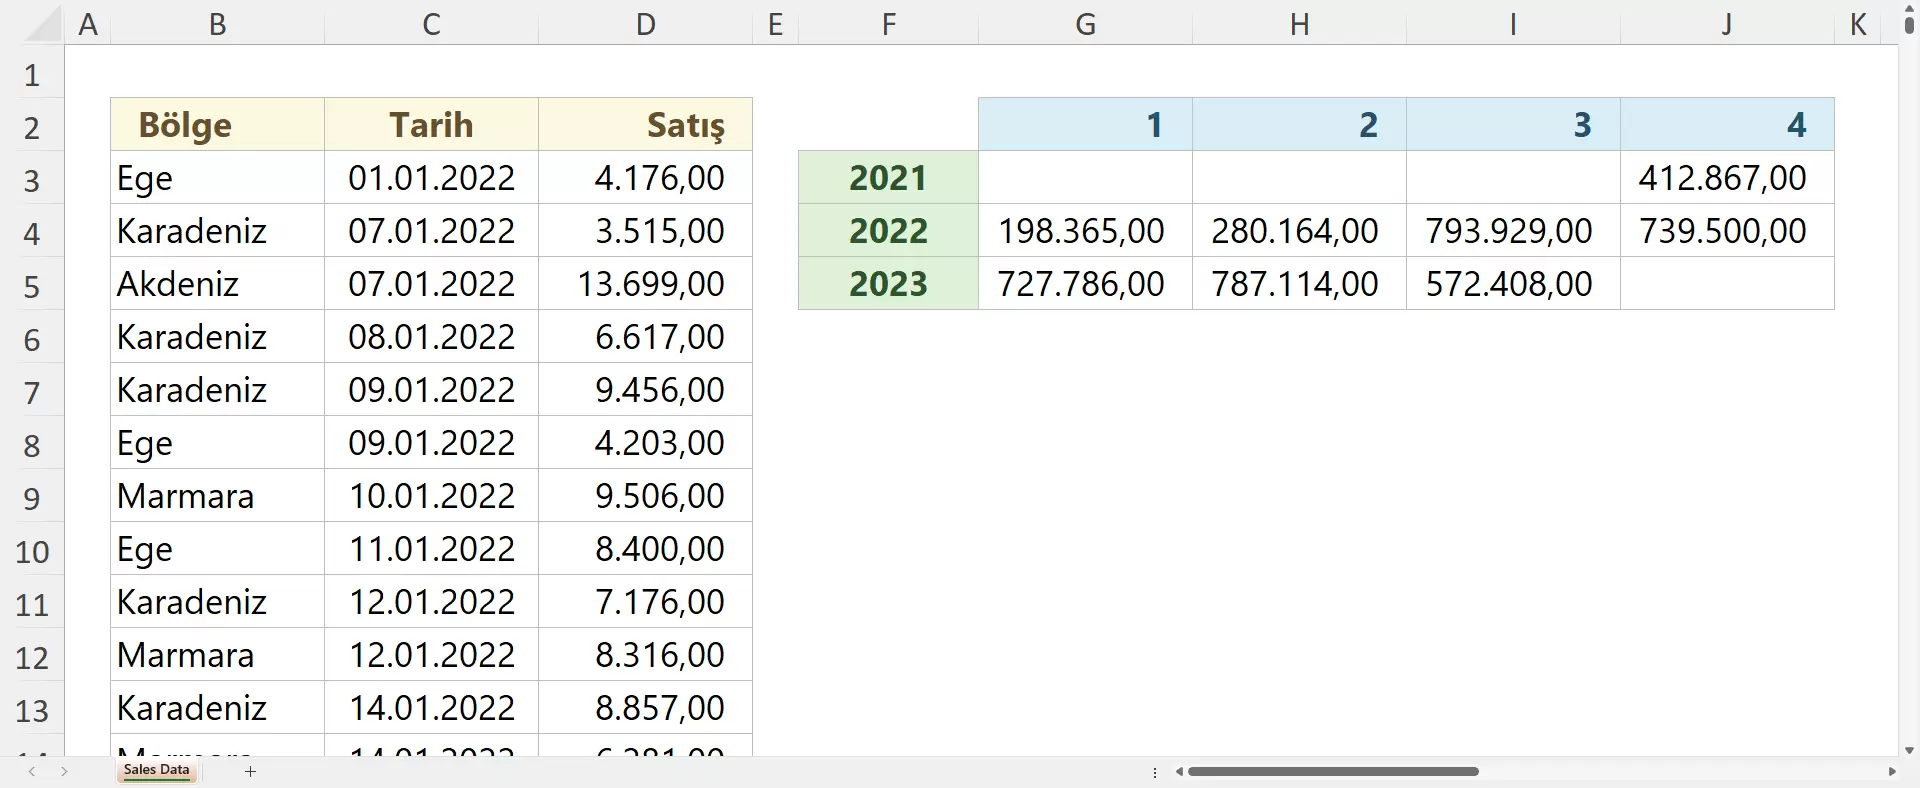Select column B header

217,24
